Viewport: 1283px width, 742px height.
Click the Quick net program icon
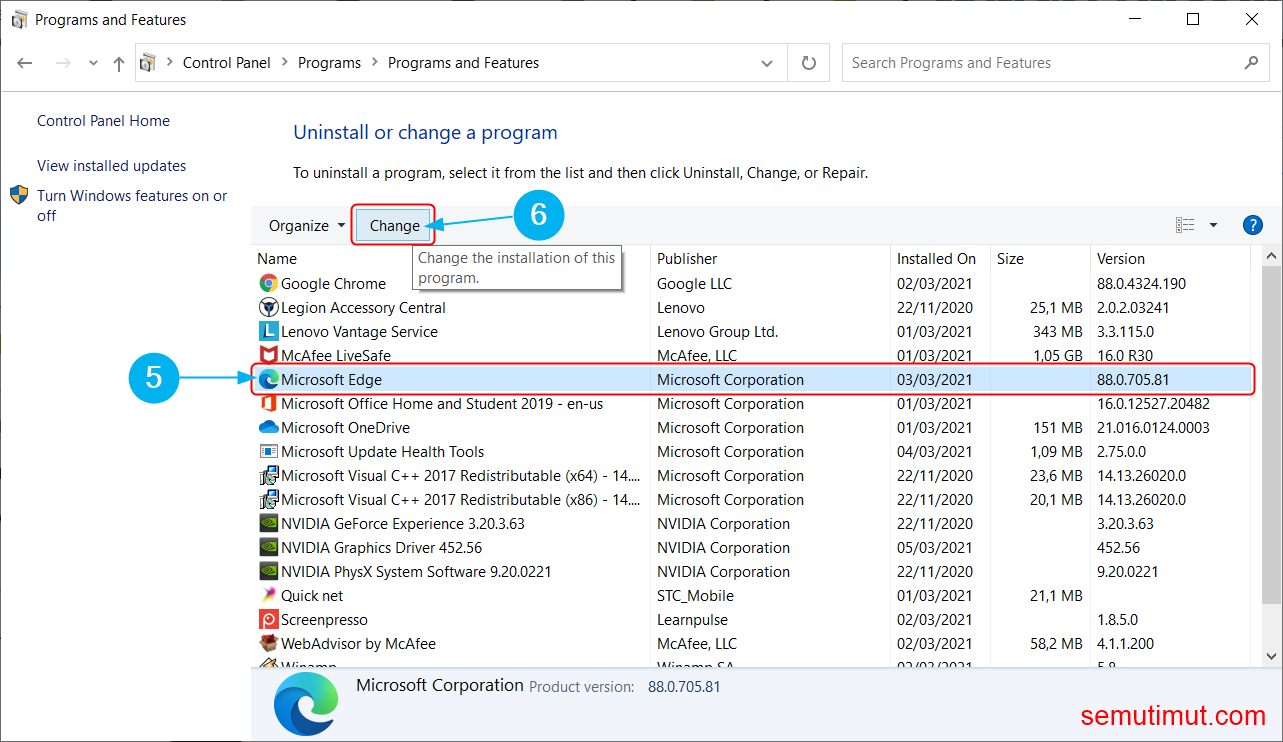(268, 596)
